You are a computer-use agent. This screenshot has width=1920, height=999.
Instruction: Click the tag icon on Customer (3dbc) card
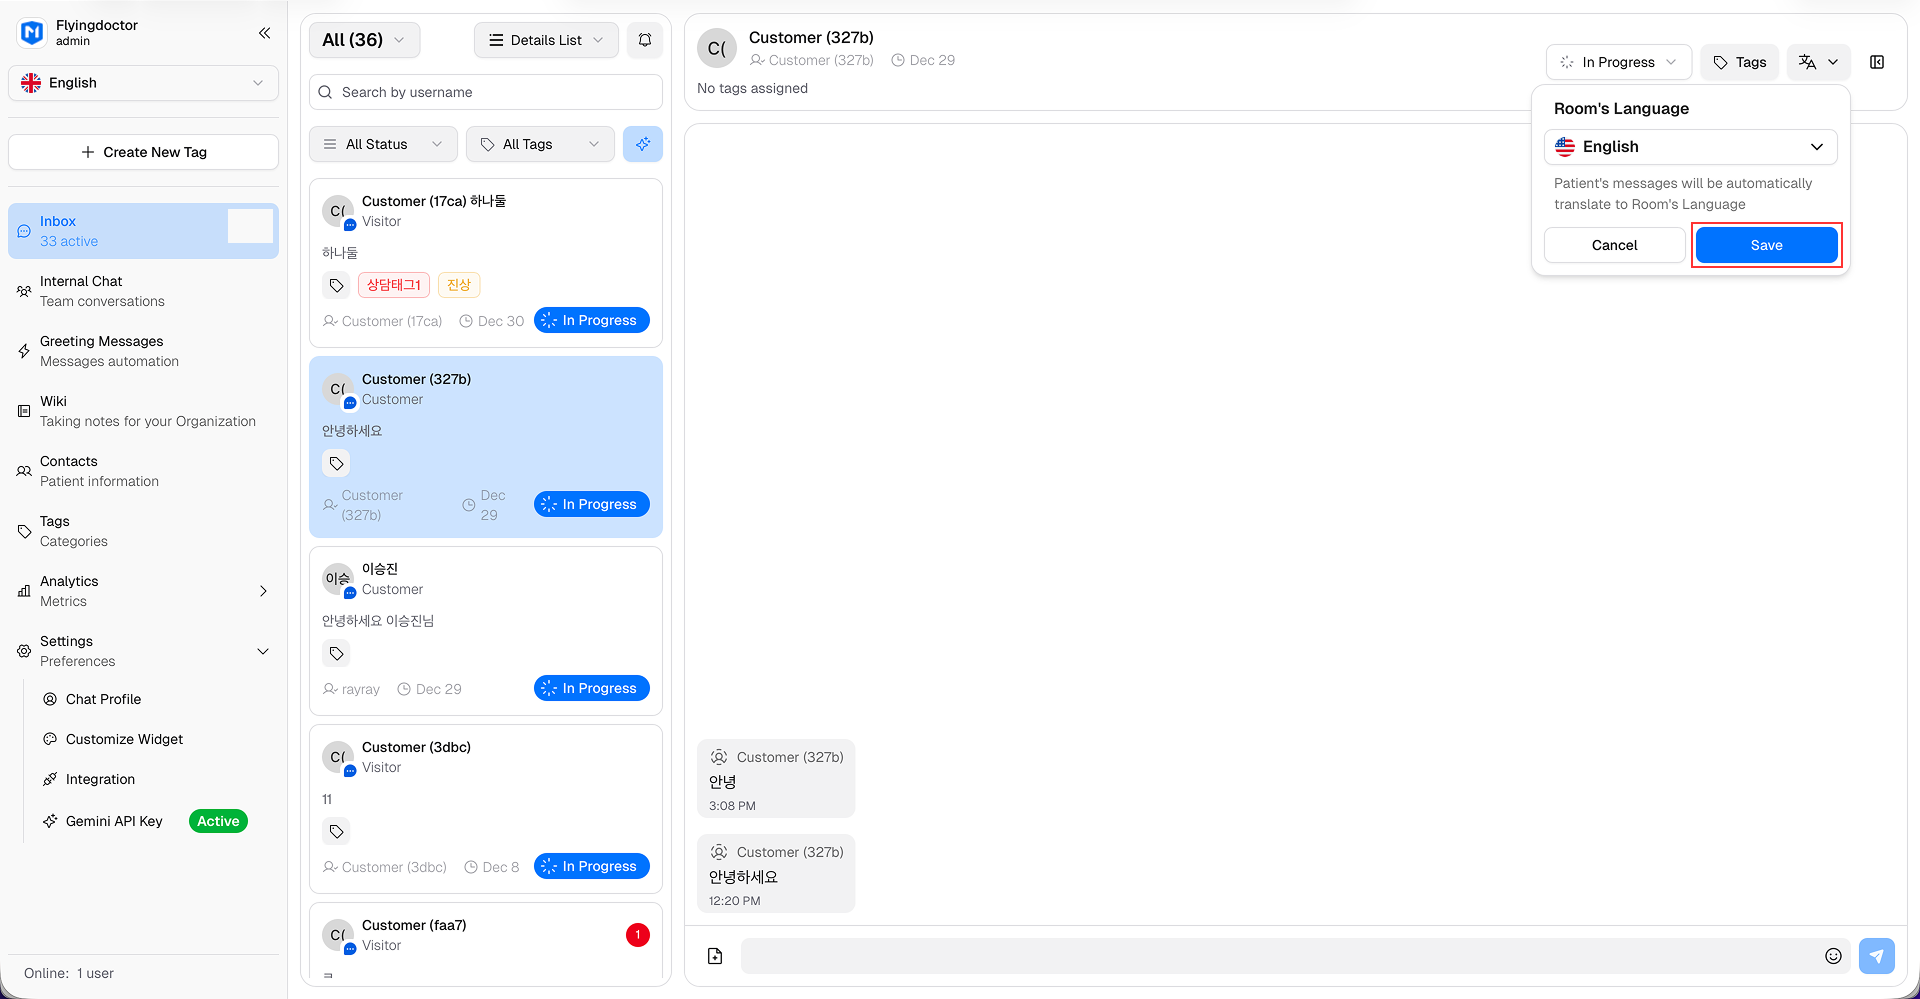pos(336,831)
